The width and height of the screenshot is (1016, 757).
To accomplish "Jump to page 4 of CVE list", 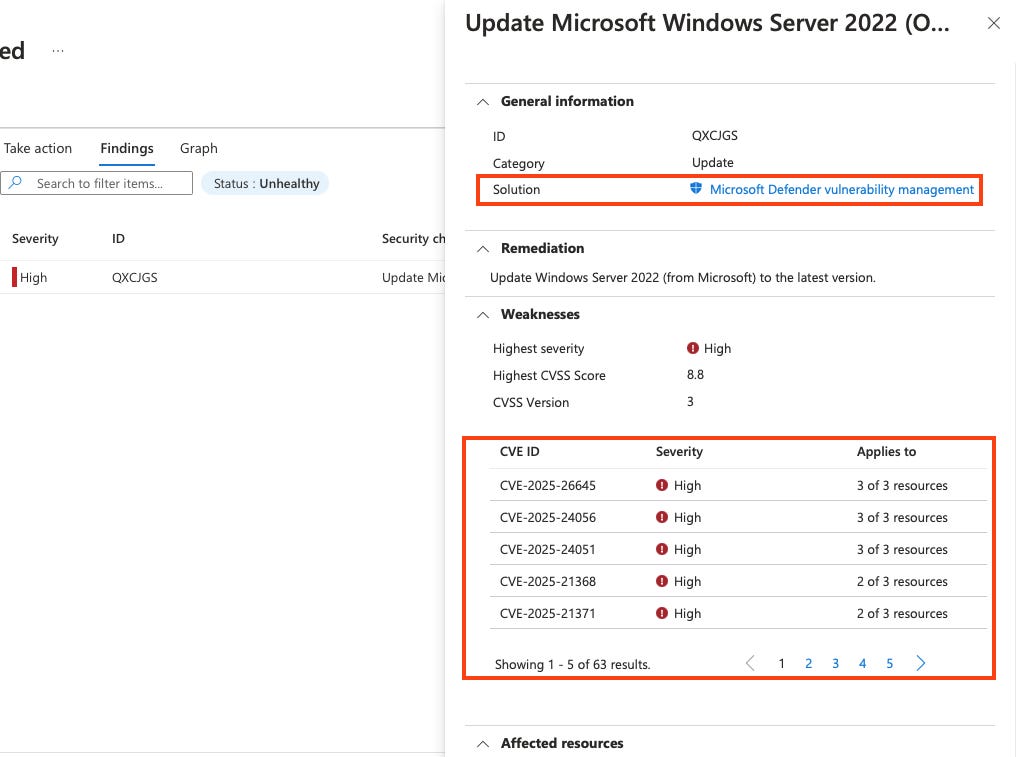I will pos(862,663).
